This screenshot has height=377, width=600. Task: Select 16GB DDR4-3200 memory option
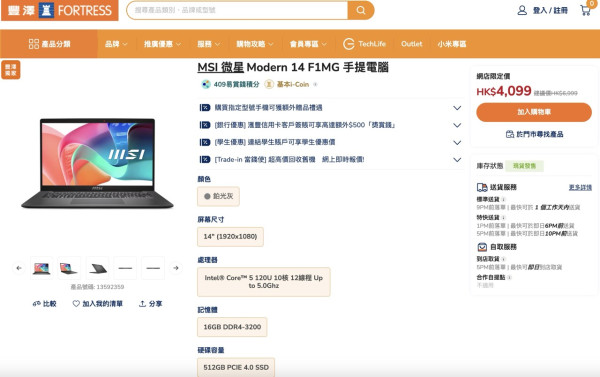pos(232,327)
